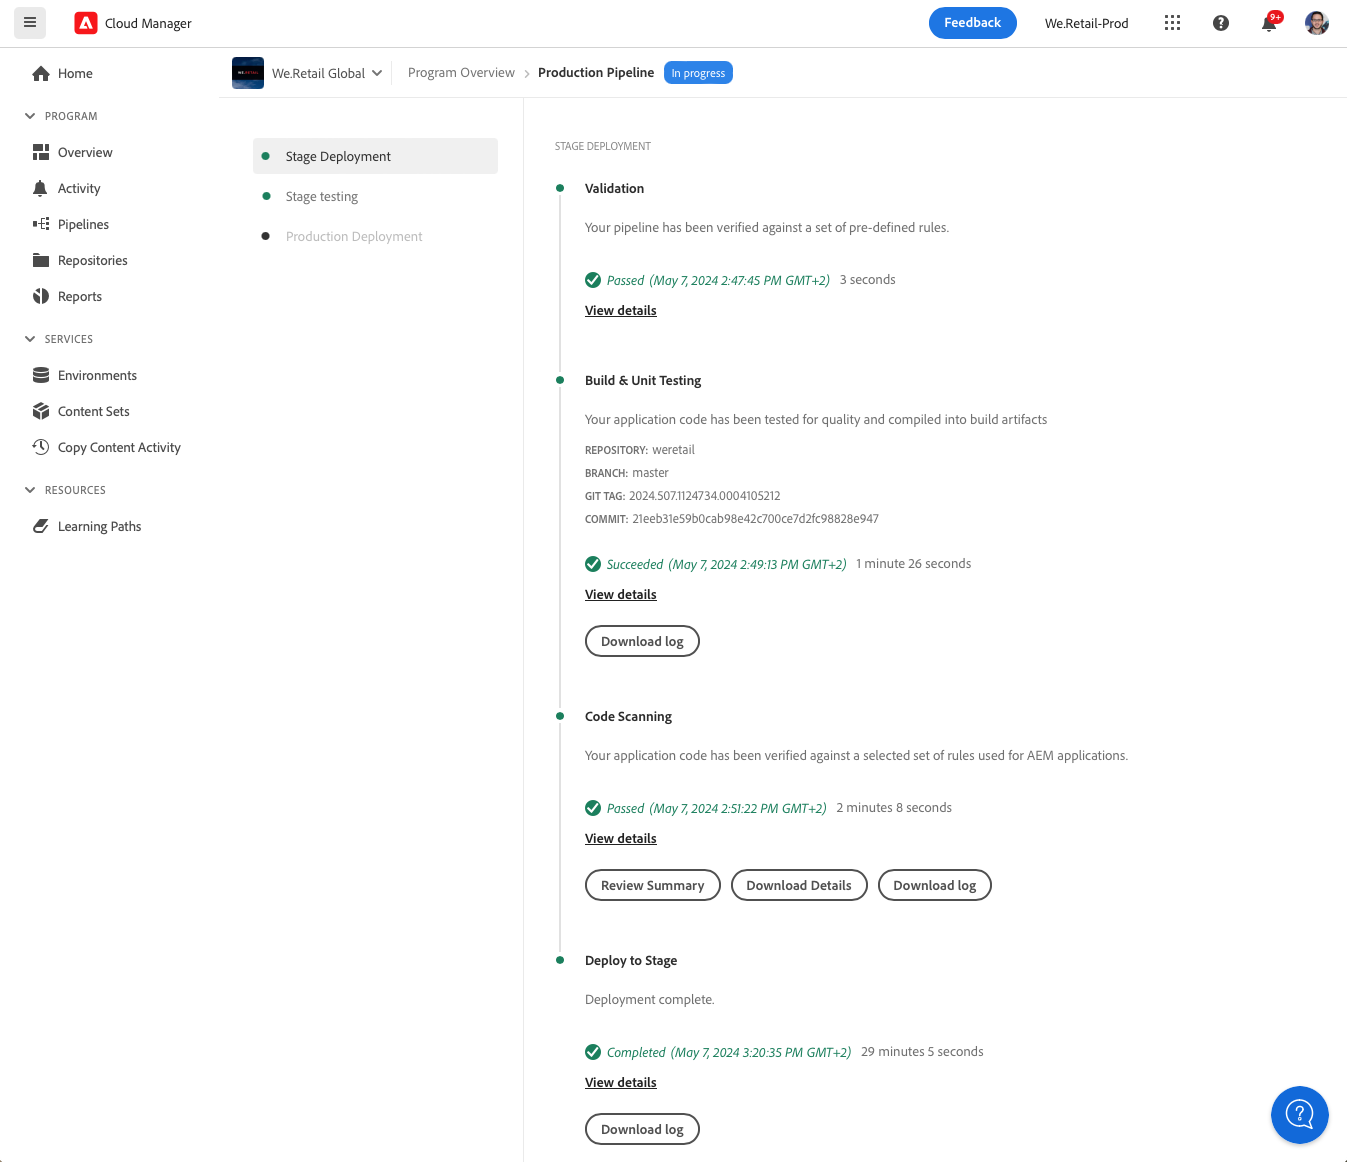Click the Learning Paths icon
Screen dimensions: 1347x1162
(41, 526)
